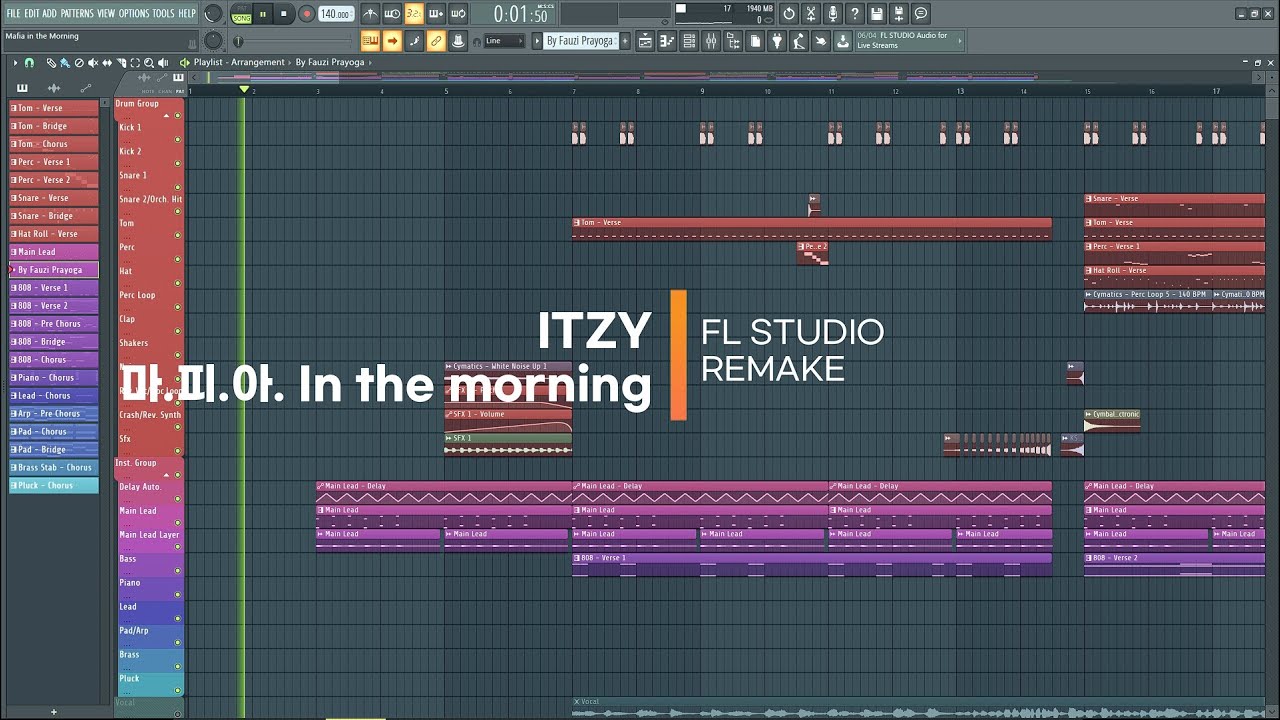Toggle wait for input to start playing

392,14
